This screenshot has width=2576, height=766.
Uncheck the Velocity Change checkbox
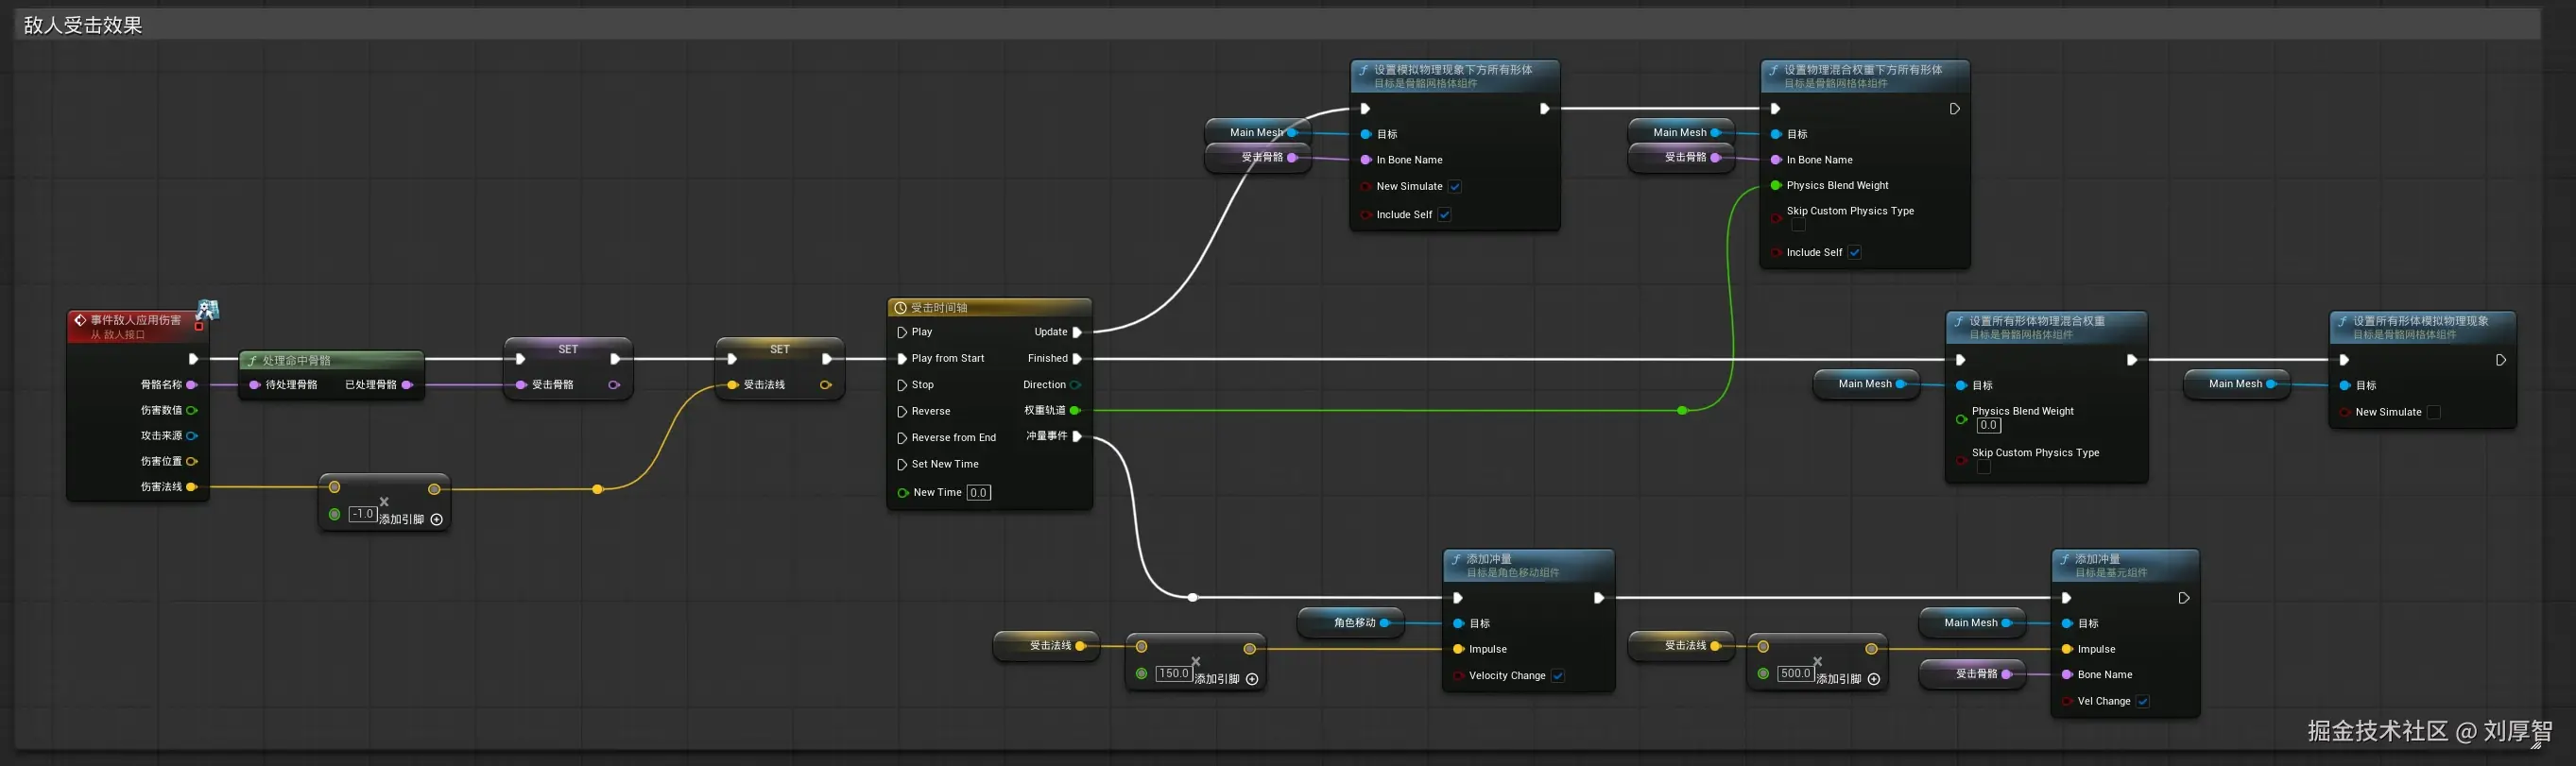pos(1558,676)
